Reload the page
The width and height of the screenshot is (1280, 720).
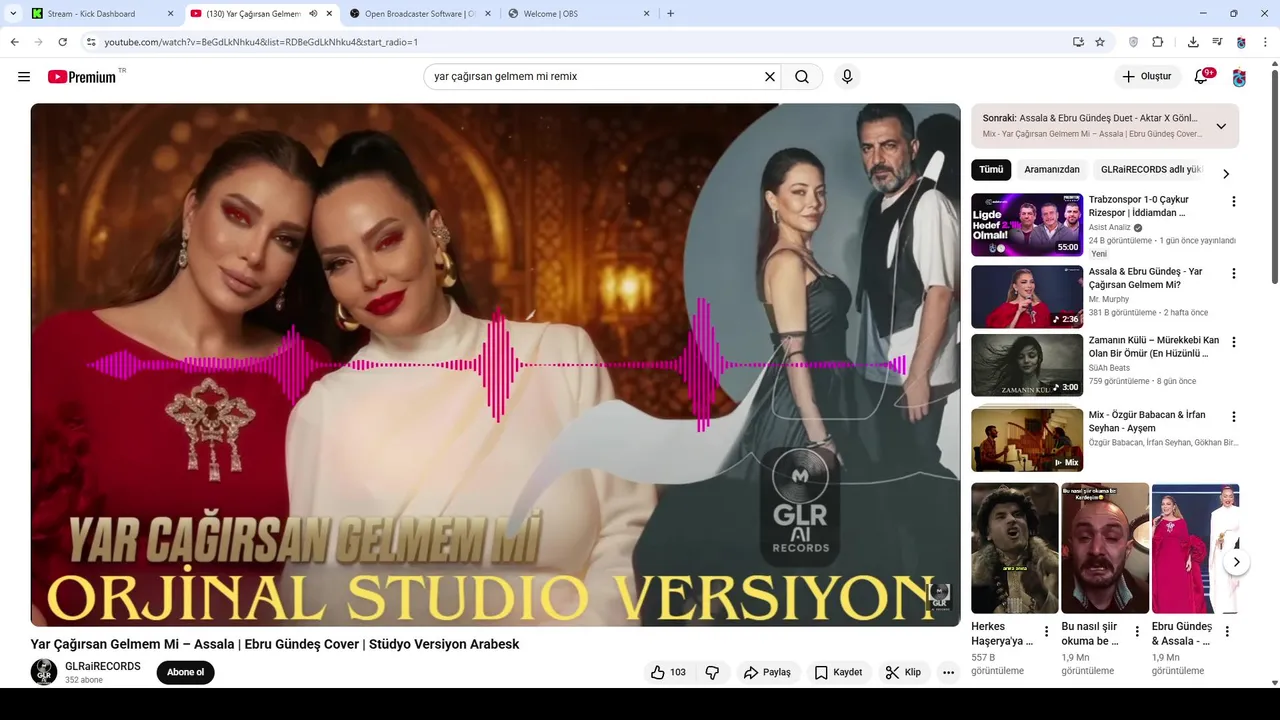[x=62, y=42]
